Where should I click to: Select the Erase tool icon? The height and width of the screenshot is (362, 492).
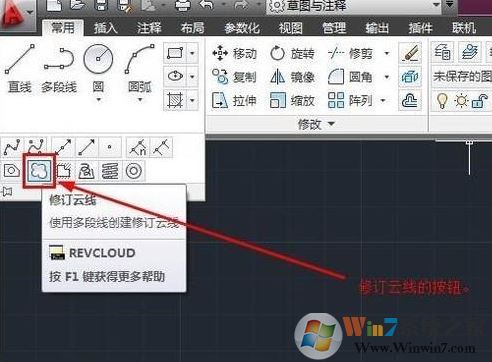point(410,53)
